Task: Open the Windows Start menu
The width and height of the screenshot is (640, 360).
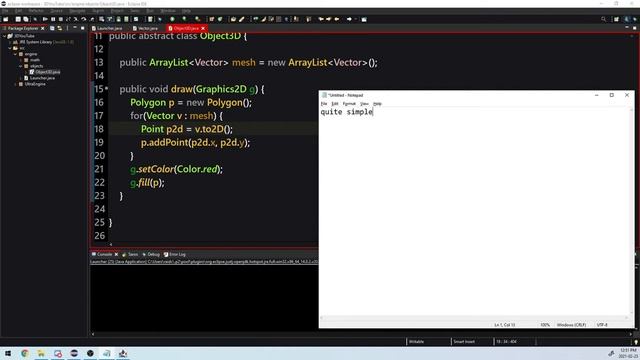Action: [x=8, y=353]
